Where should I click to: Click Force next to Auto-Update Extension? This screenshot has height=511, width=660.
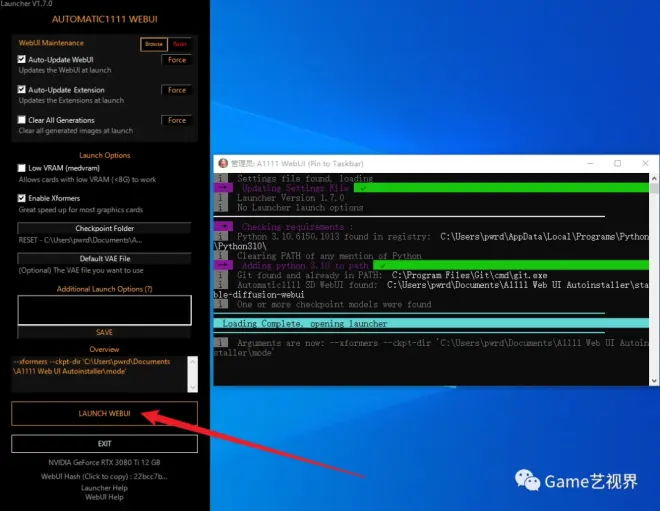pyautogui.click(x=176, y=90)
